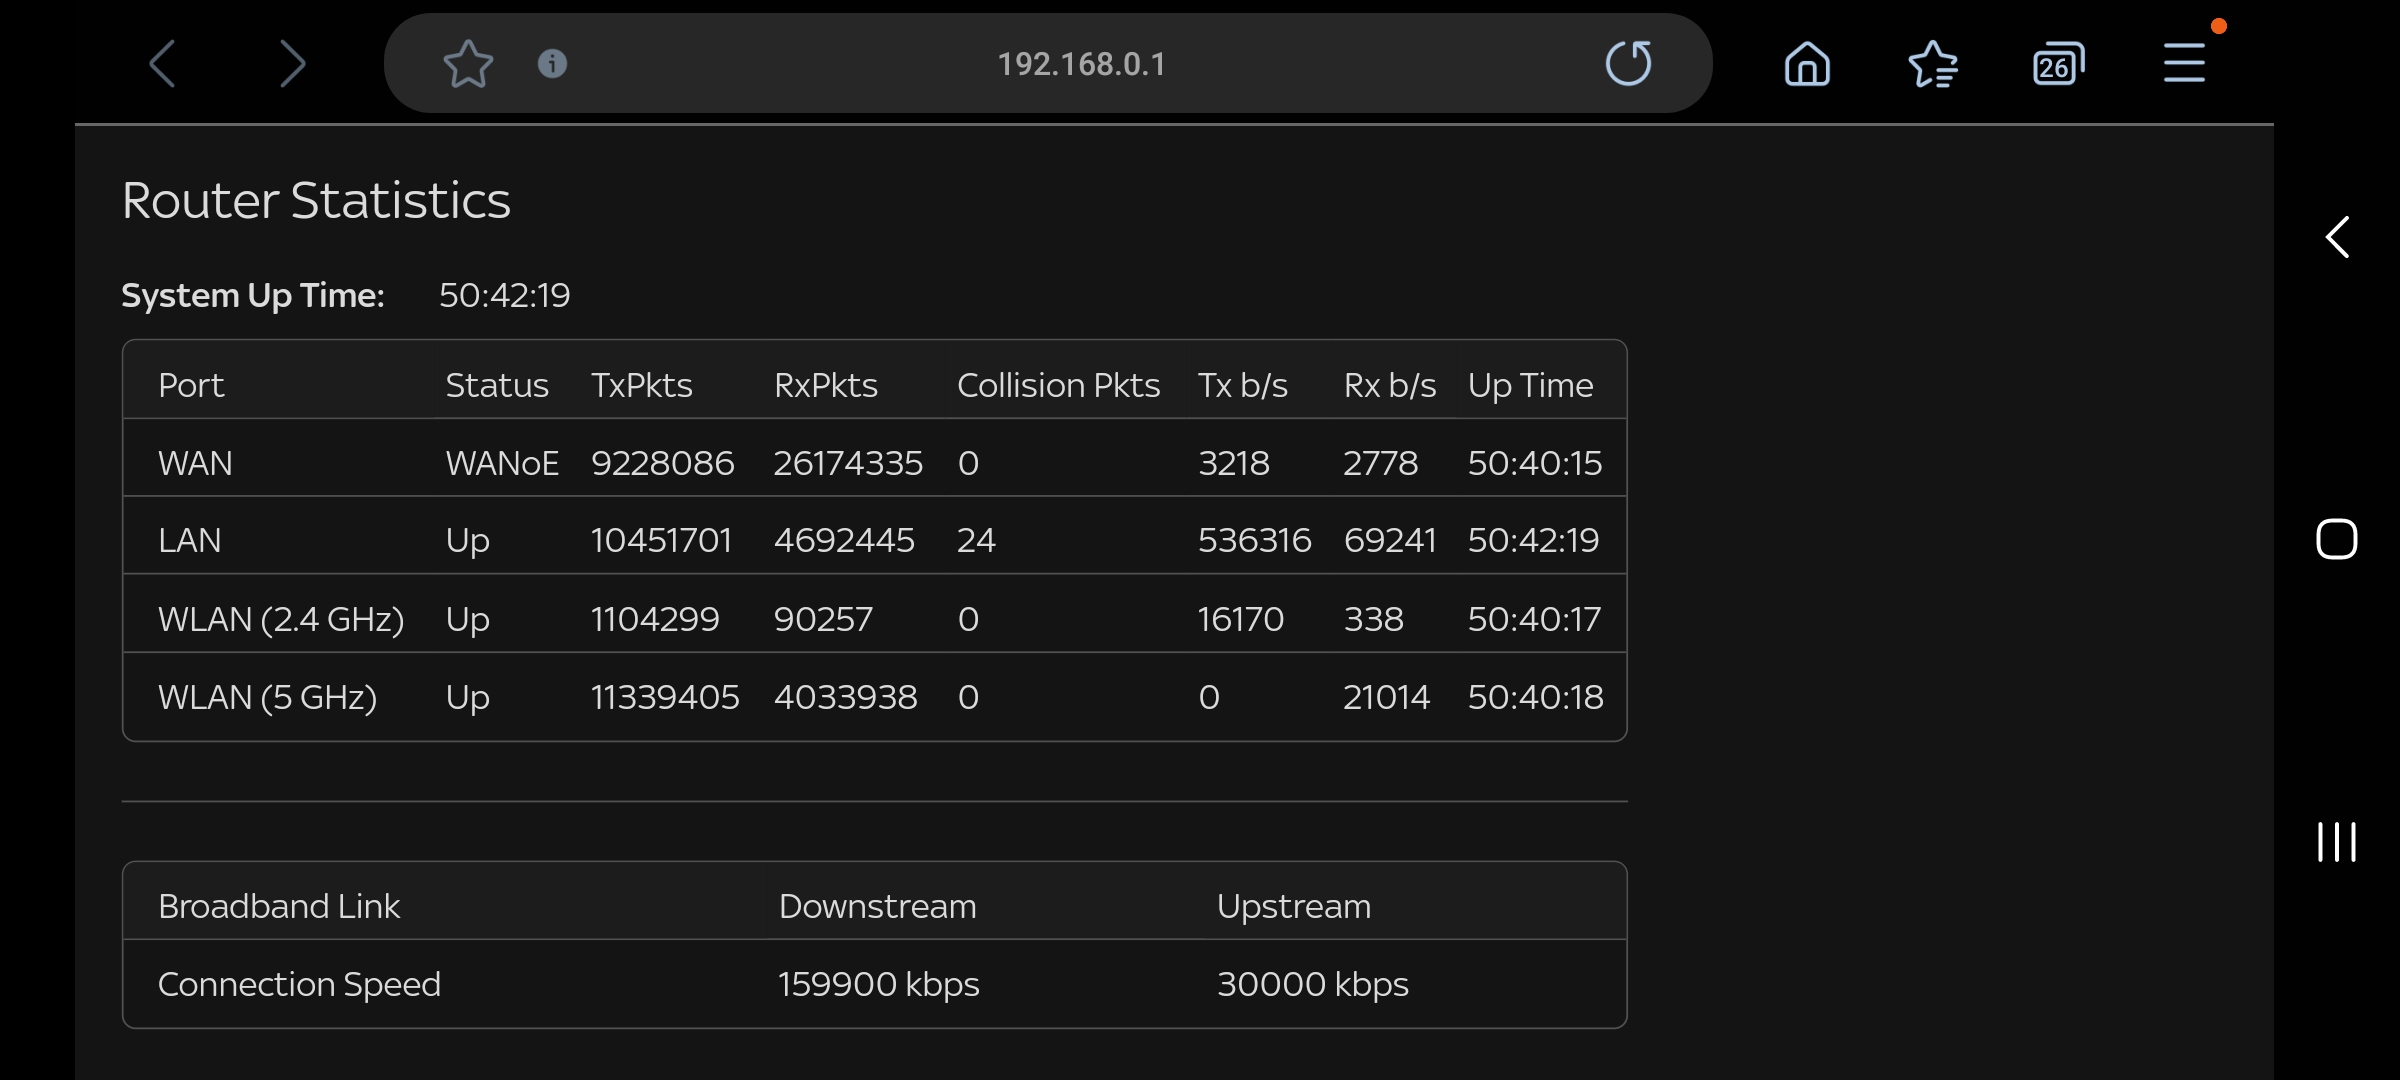Tap the Android back navigation button
This screenshot has height=1080, width=2400.
2337,237
